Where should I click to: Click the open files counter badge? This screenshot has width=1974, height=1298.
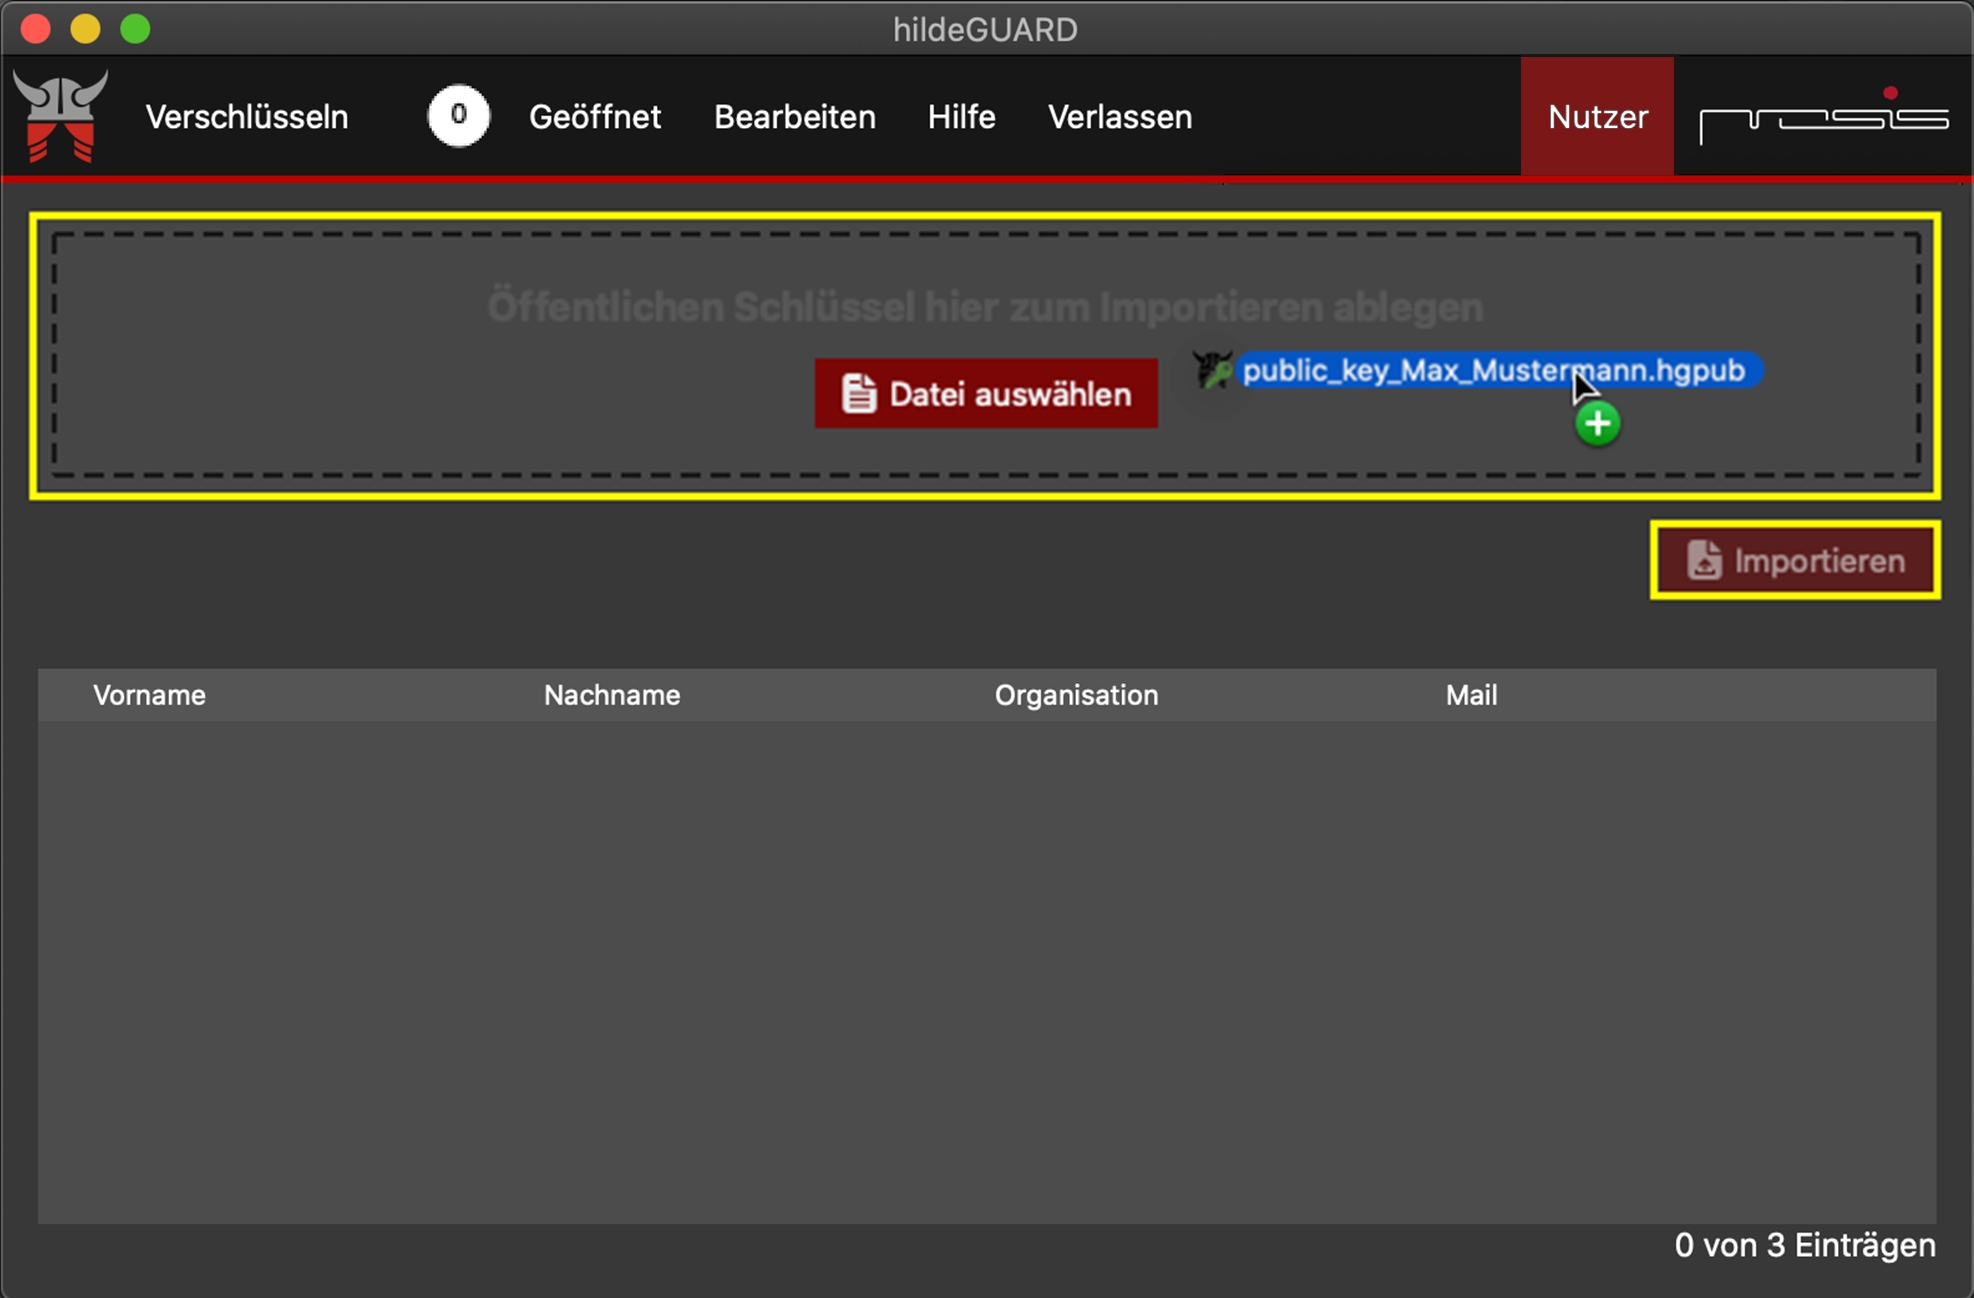pyautogui.click(x=458, y=116)
